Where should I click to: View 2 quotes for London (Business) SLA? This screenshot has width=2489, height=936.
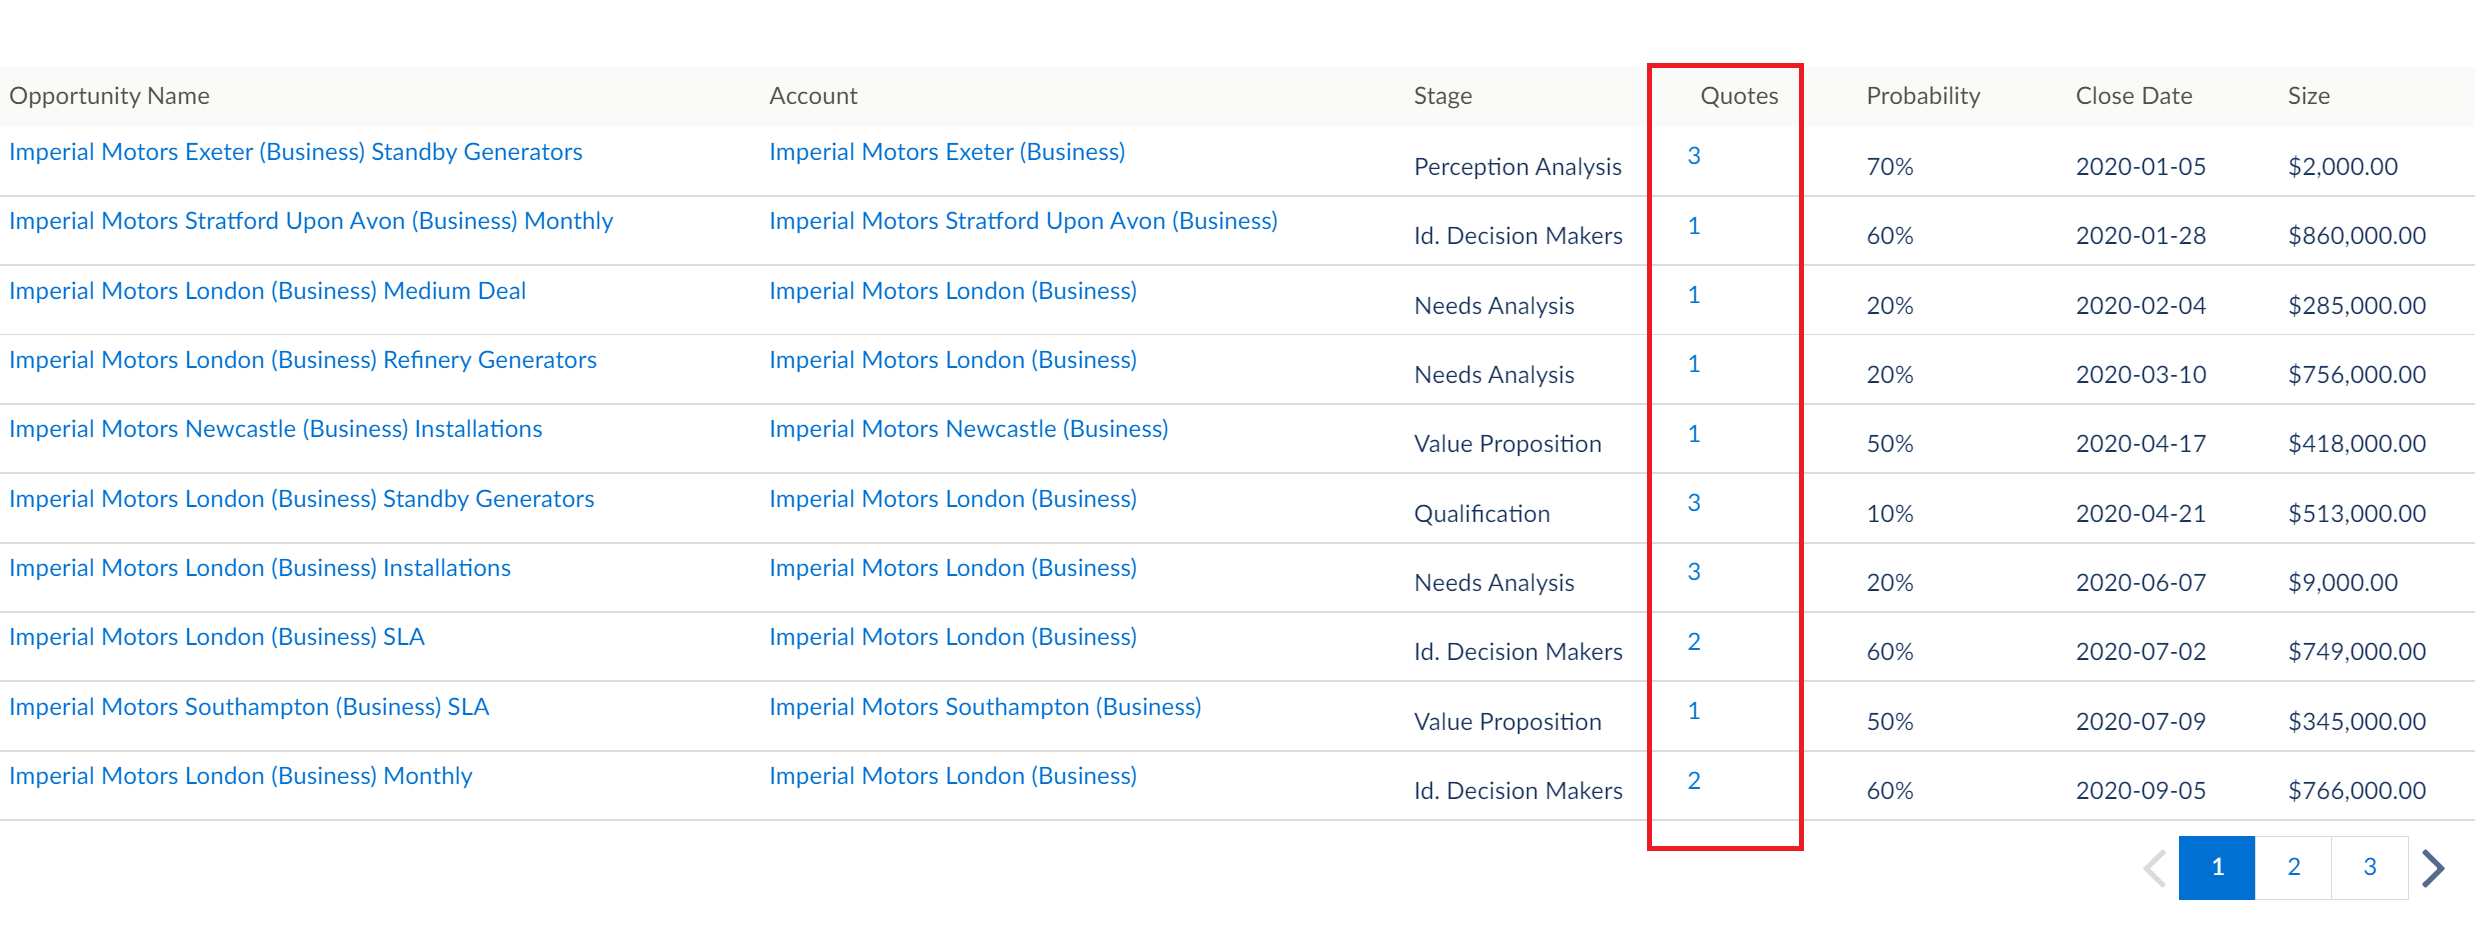(x=1694, y=642)
